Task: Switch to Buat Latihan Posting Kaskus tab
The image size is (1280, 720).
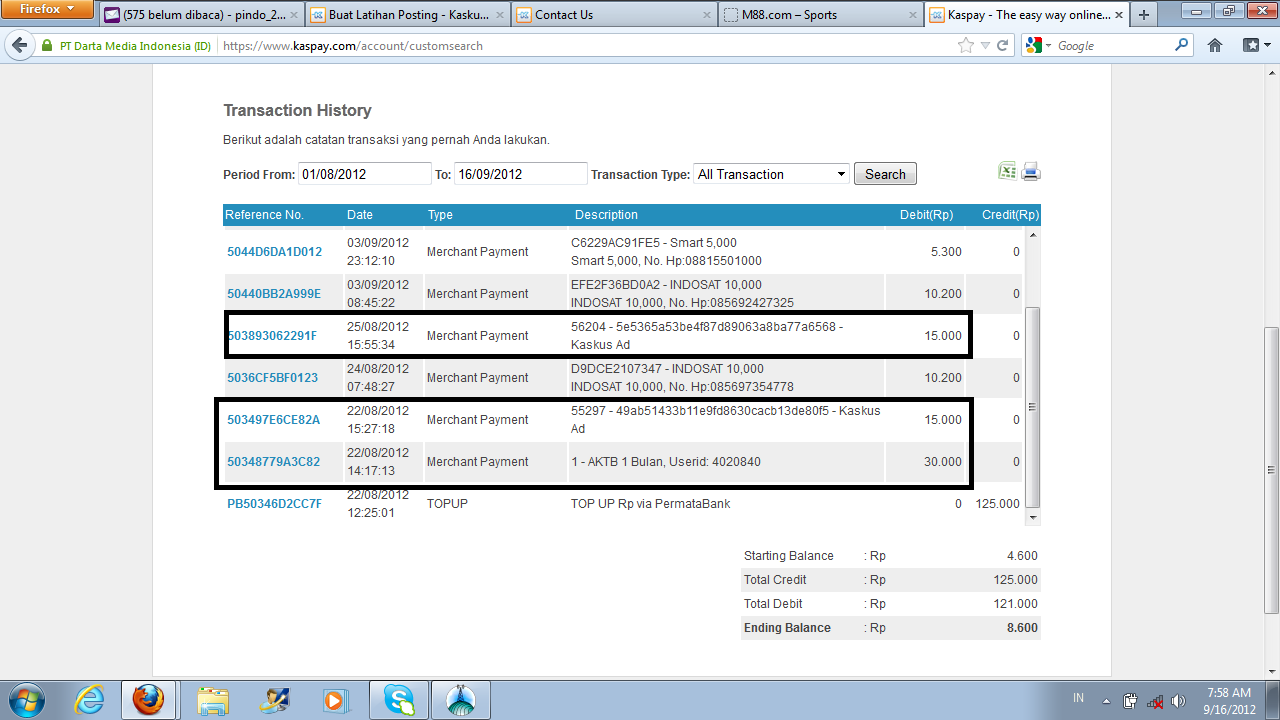Action: [x=407, y=15]
